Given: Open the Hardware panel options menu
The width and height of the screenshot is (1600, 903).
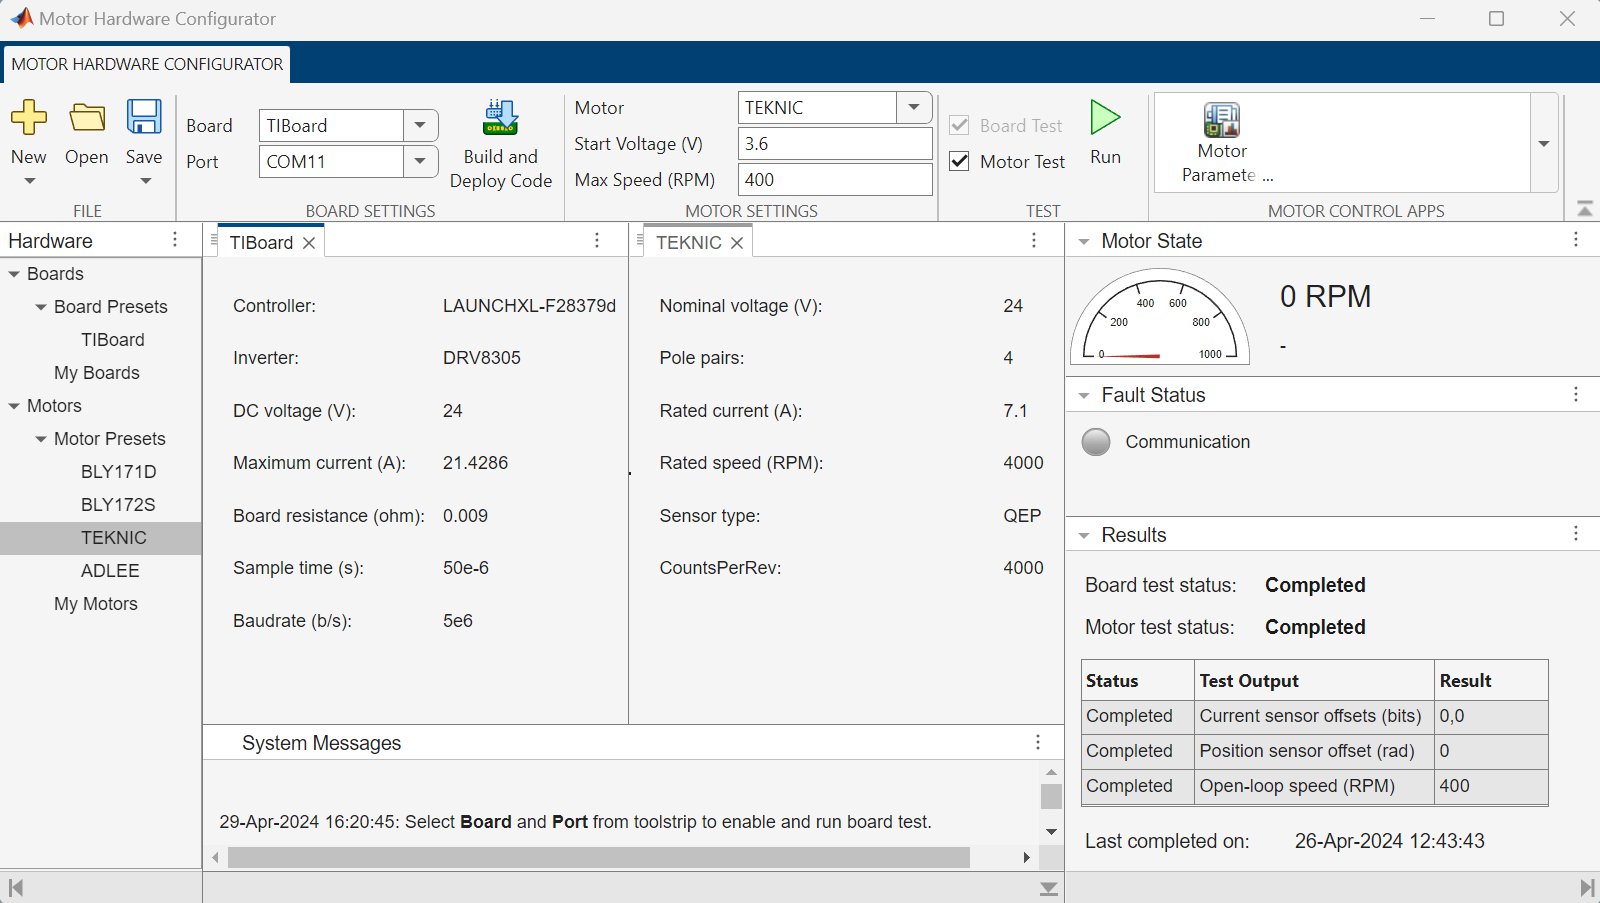Looking at the screenshot, I should pos(175,240).
